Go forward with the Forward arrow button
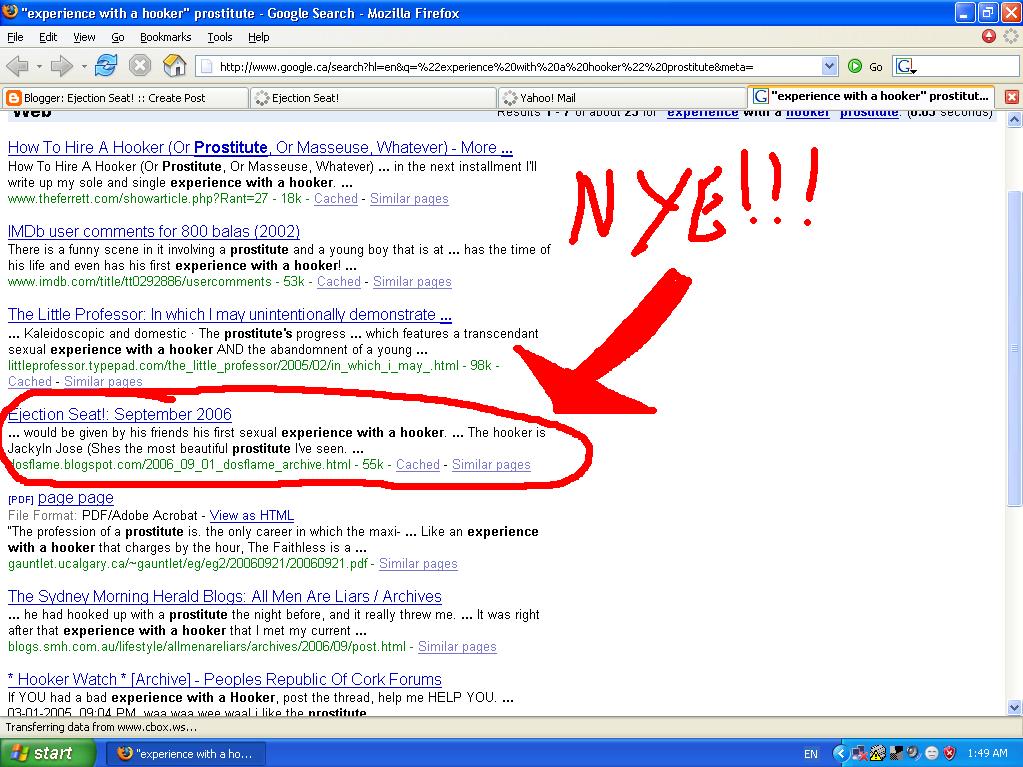 tap(61, 66)
